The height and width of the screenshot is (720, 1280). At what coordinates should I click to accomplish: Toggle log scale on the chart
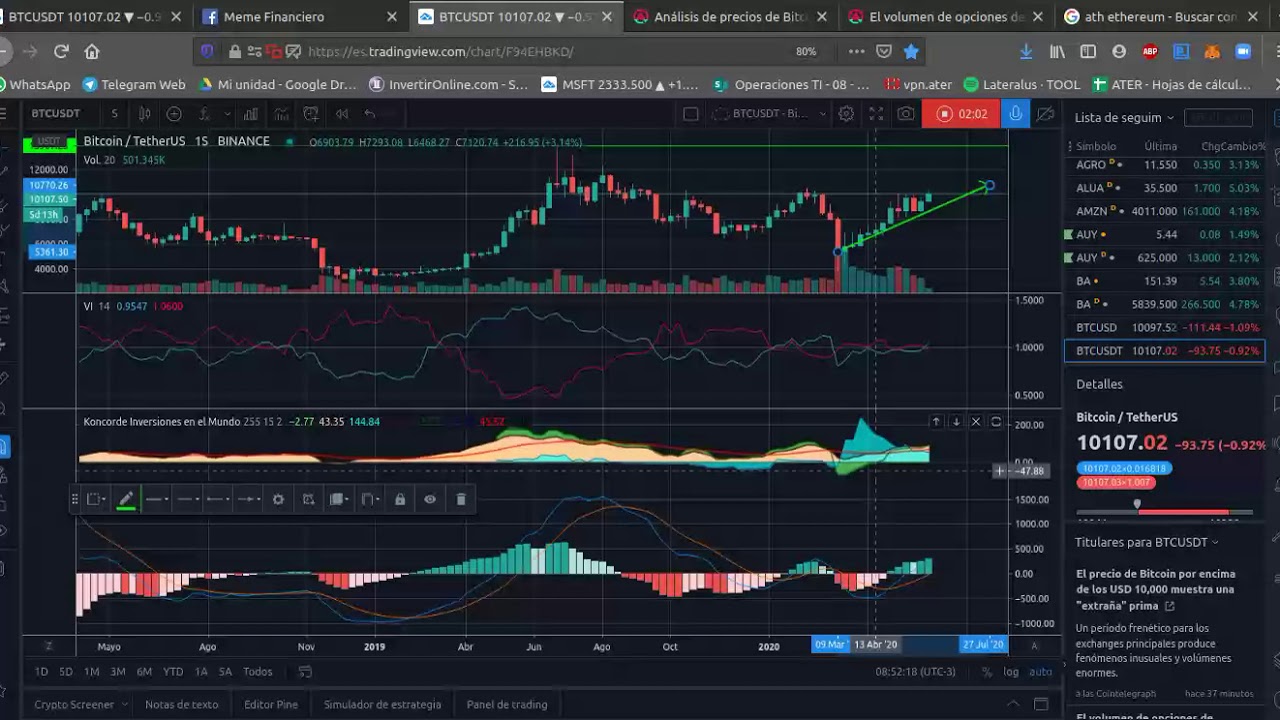click(x=1011, y=672)
